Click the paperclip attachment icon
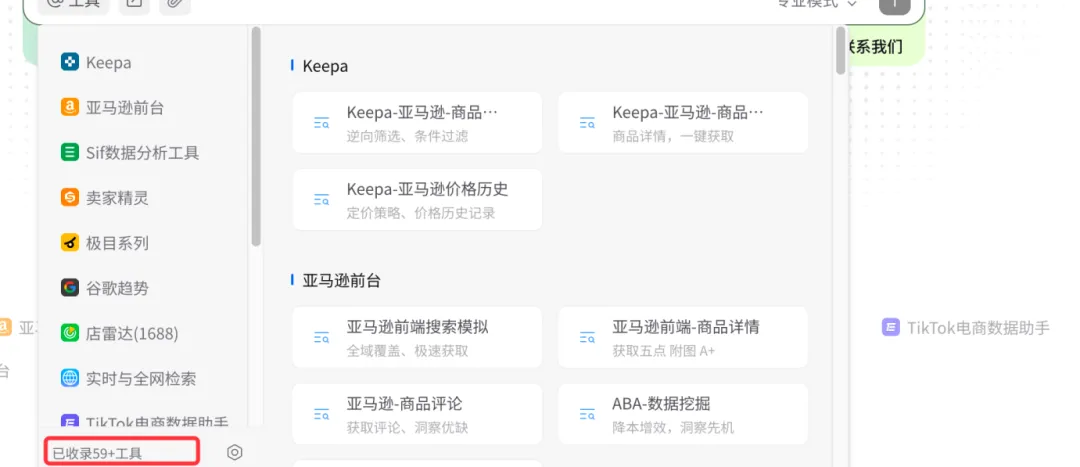 [x=175, y=3]
